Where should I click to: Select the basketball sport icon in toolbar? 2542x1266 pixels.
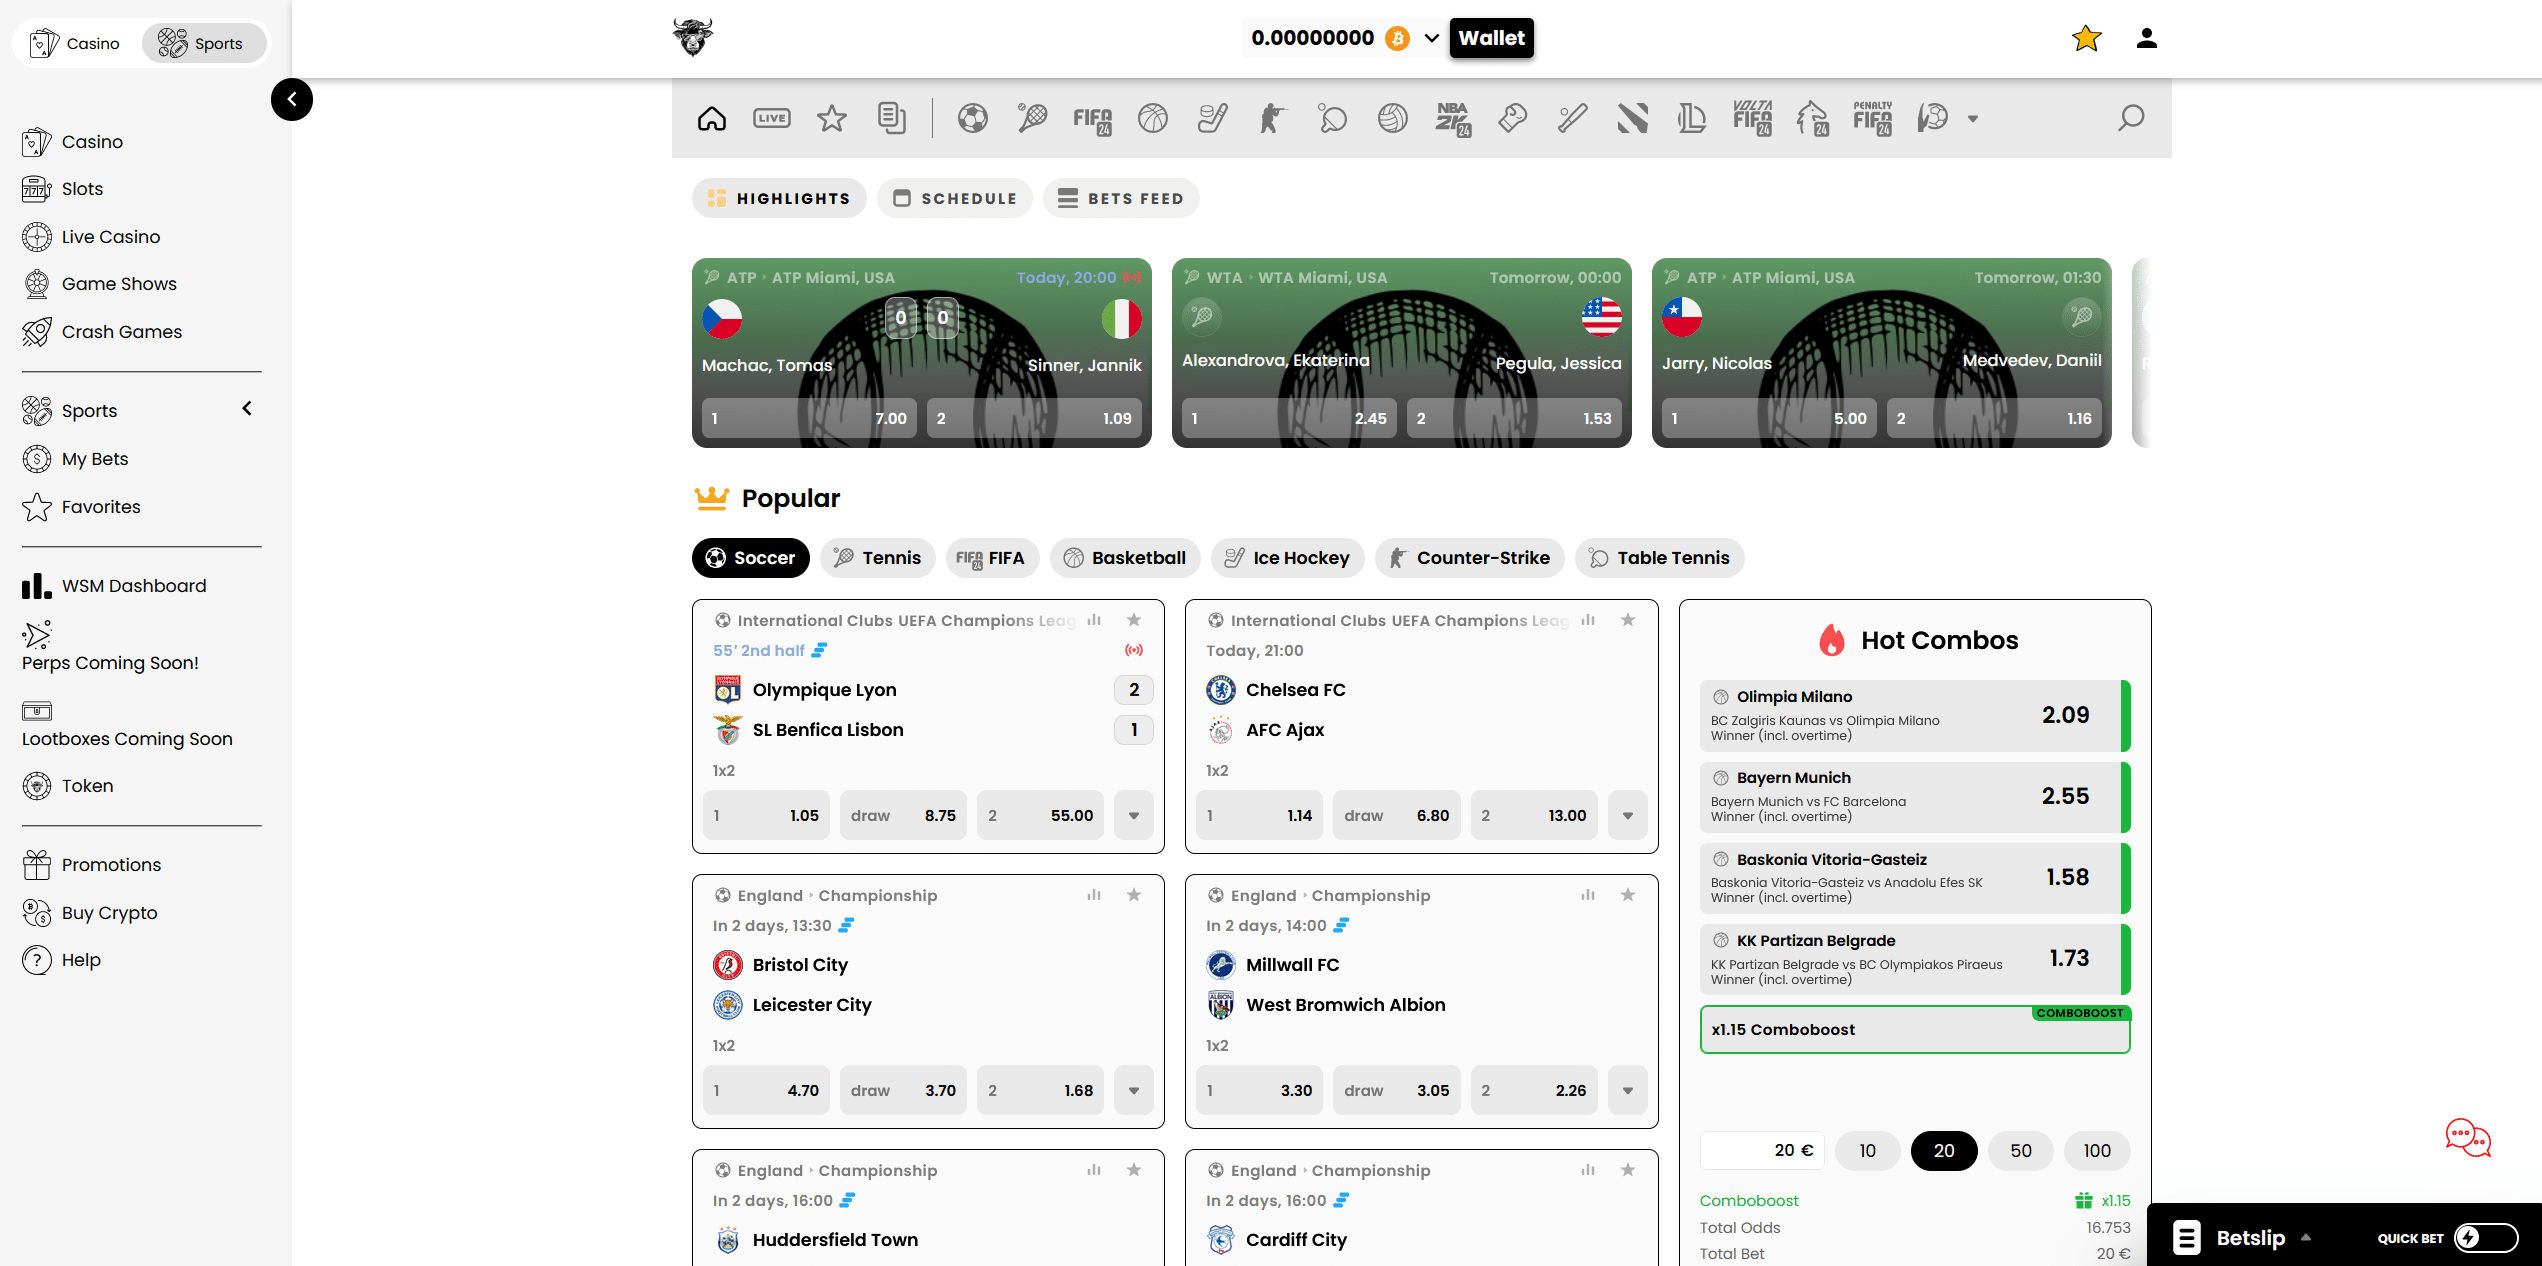1152,119
